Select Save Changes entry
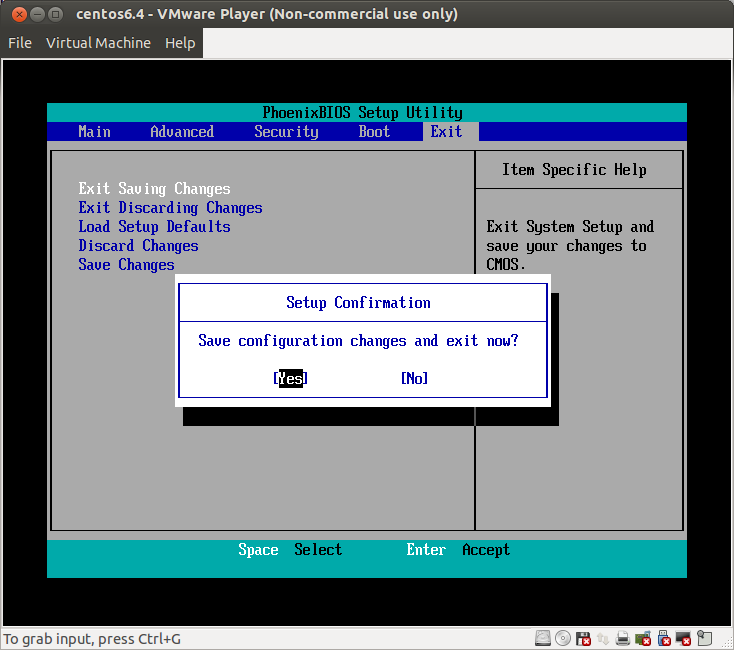 tap(126, 265)
